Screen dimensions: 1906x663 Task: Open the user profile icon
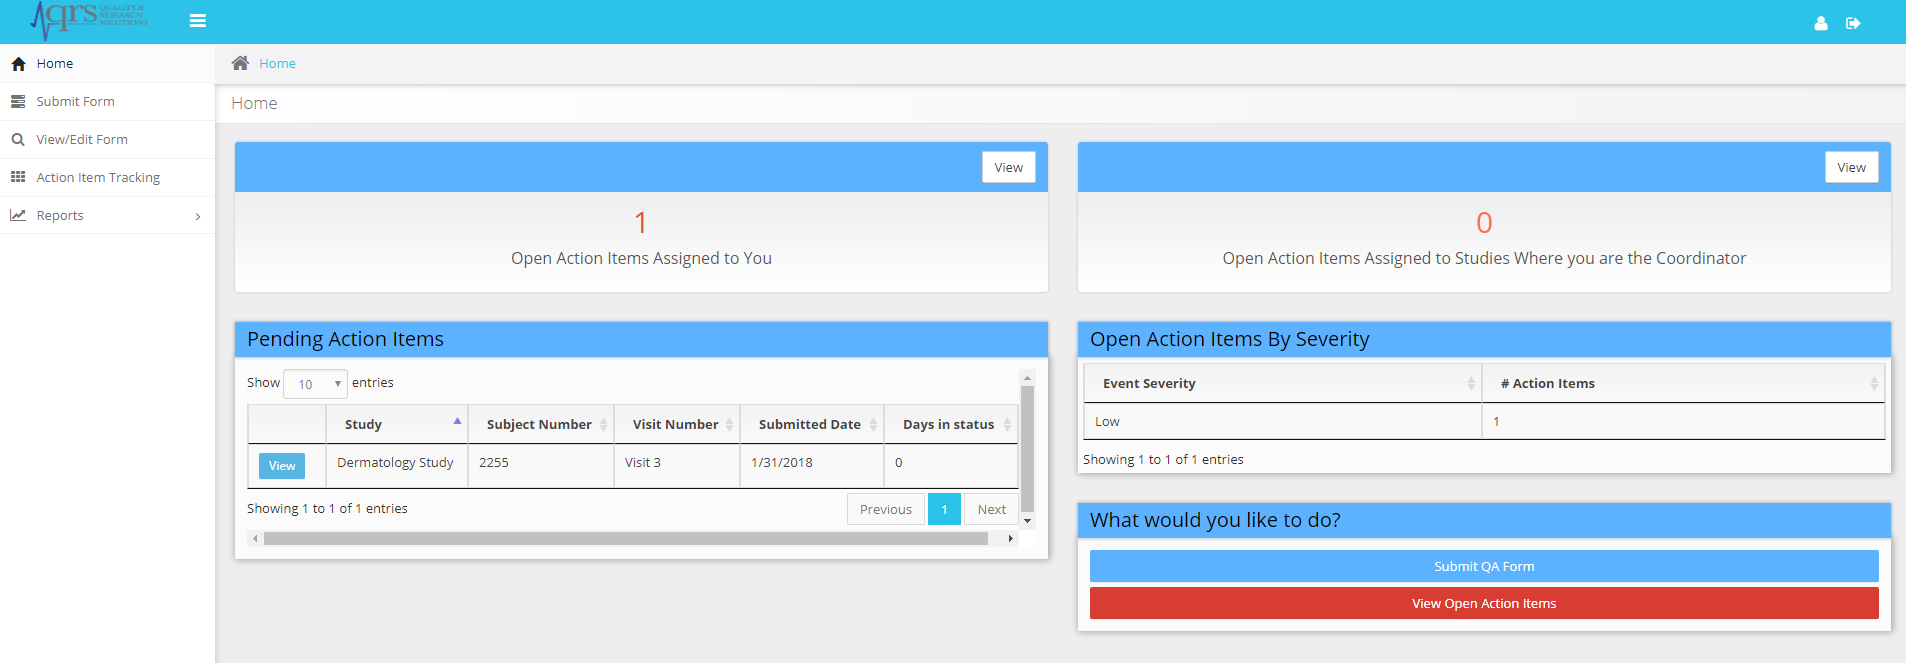1821,23
